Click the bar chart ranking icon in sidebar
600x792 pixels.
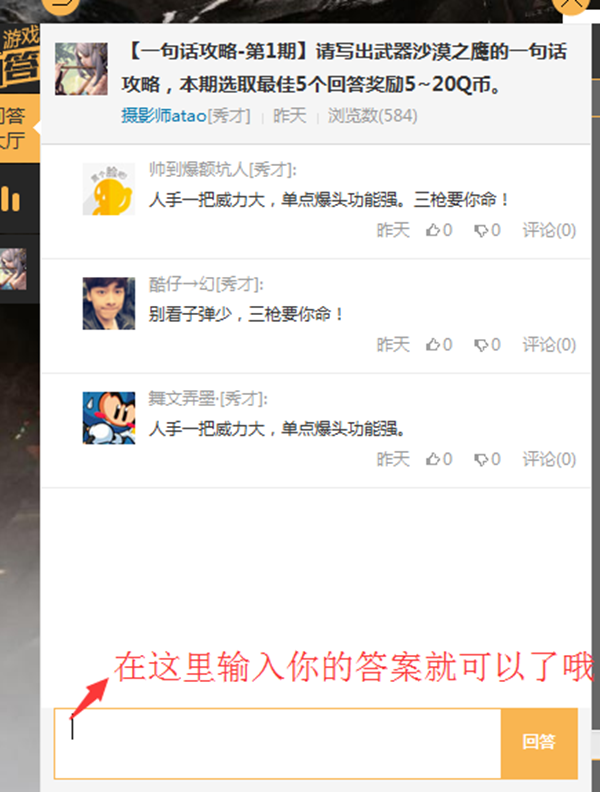(x=11, y=199)
